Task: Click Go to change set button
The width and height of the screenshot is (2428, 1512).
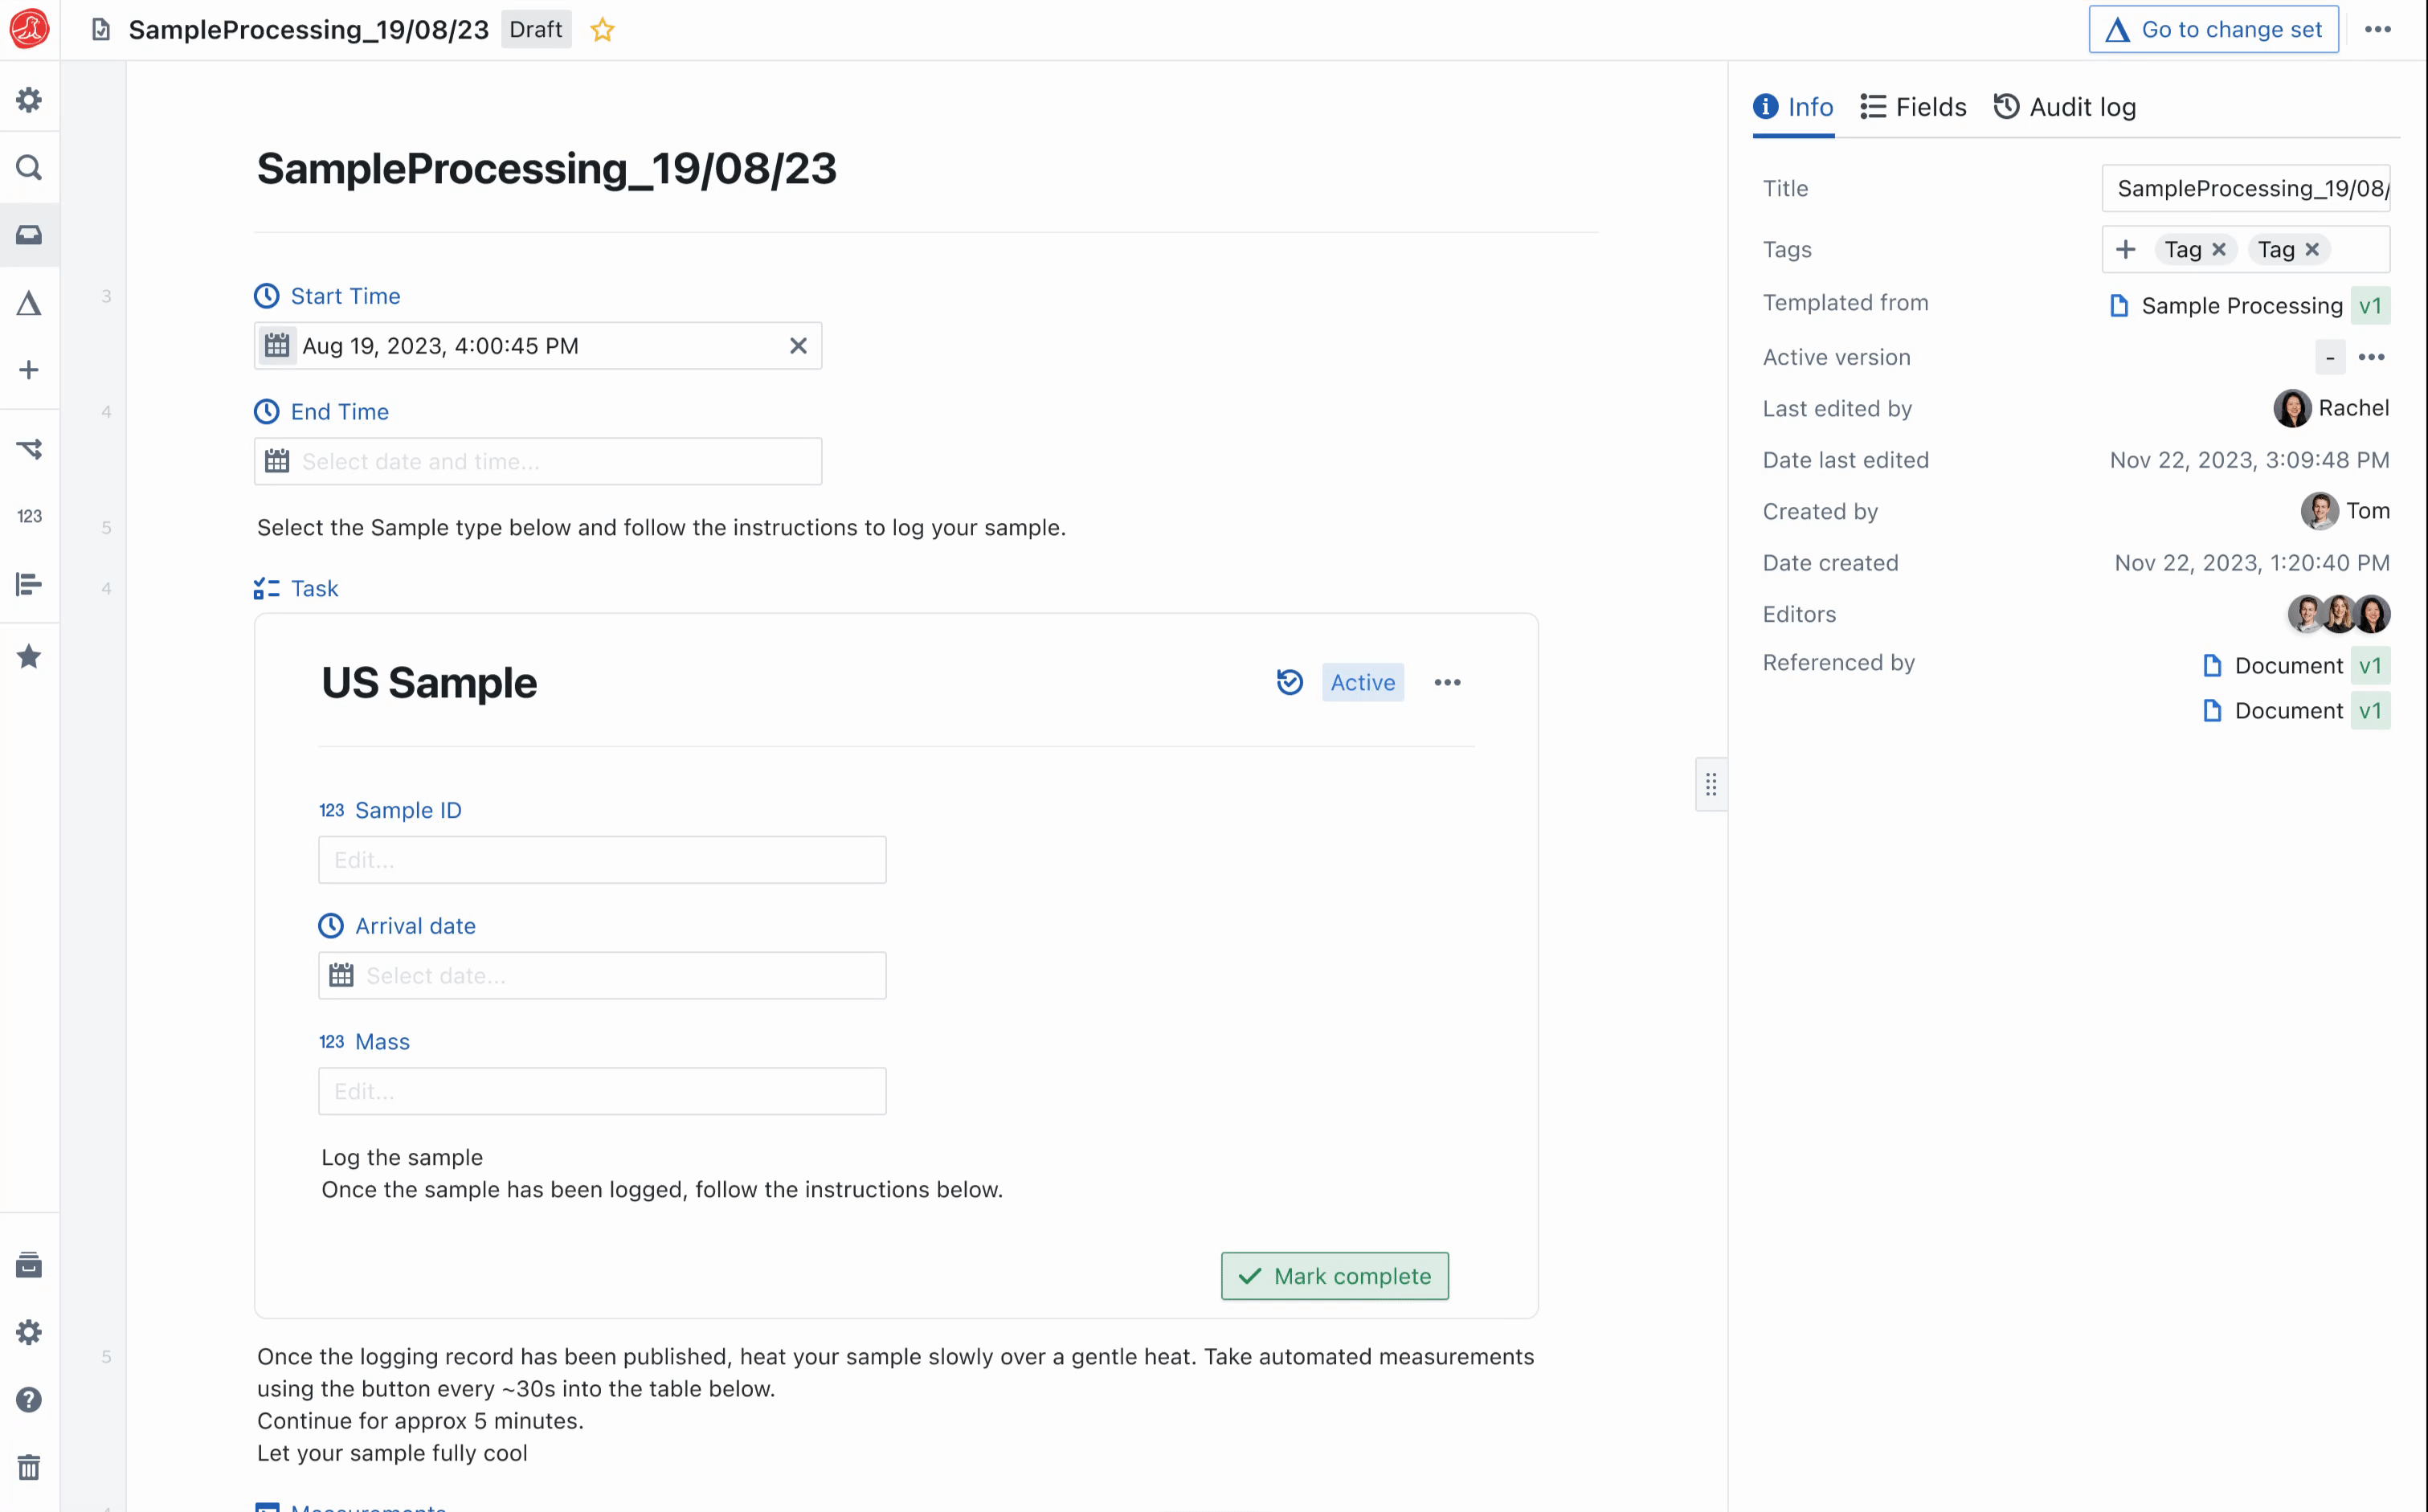Action: tap(2213, 30)
